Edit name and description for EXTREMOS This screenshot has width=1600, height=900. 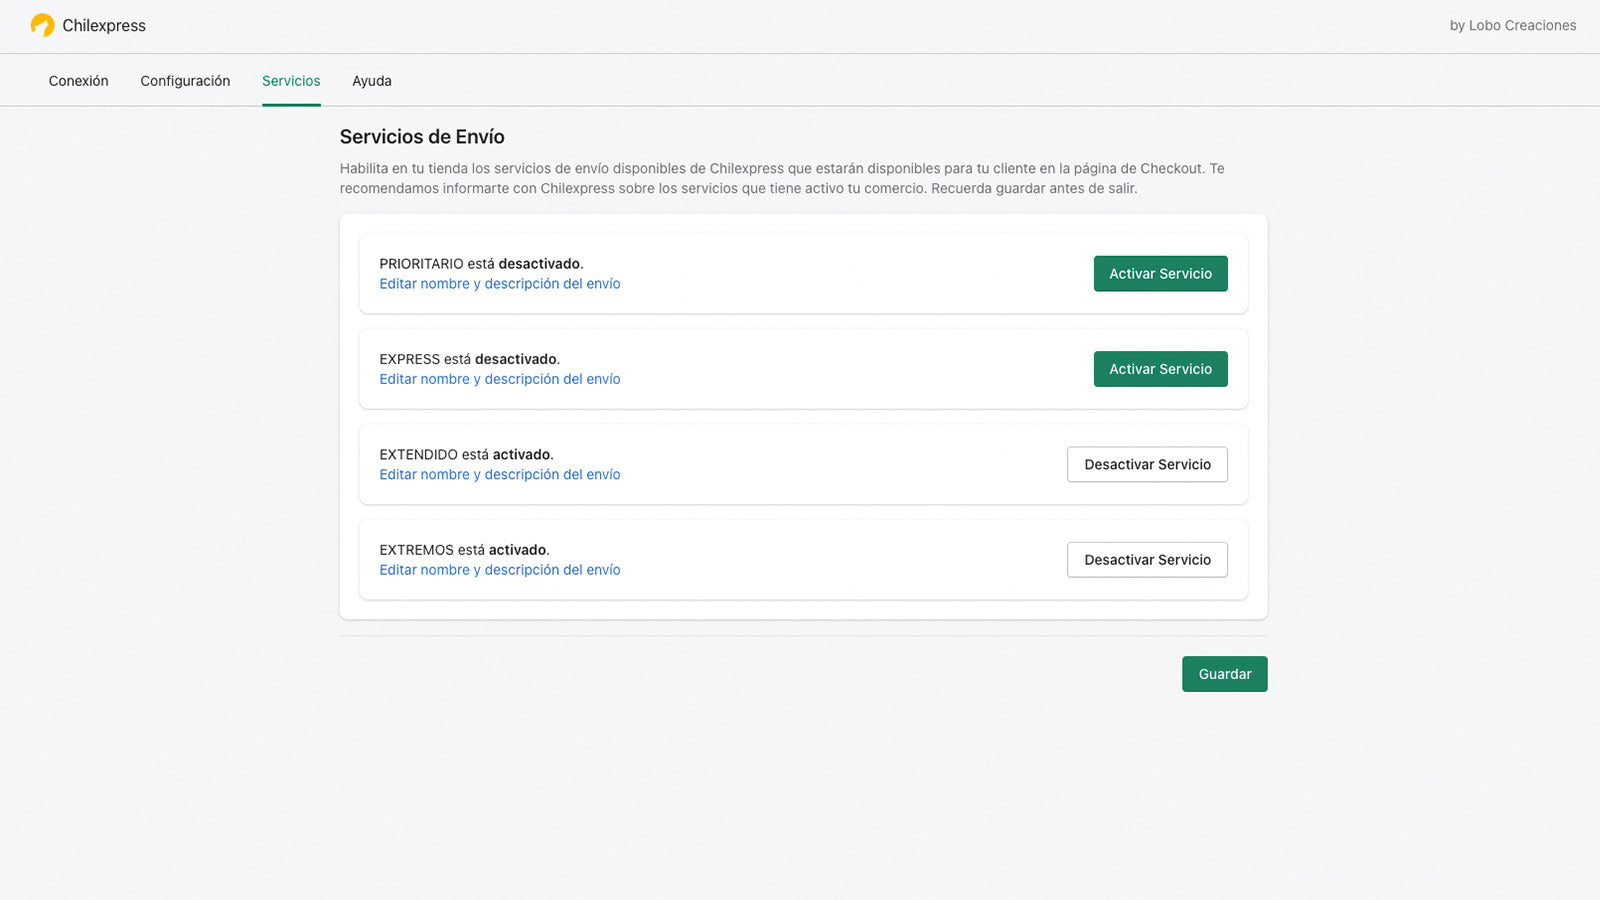[499, 569]
